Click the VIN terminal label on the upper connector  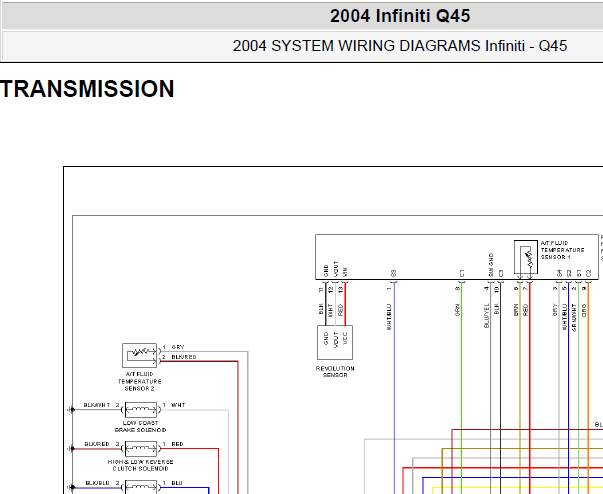click(x=345, y=272)
